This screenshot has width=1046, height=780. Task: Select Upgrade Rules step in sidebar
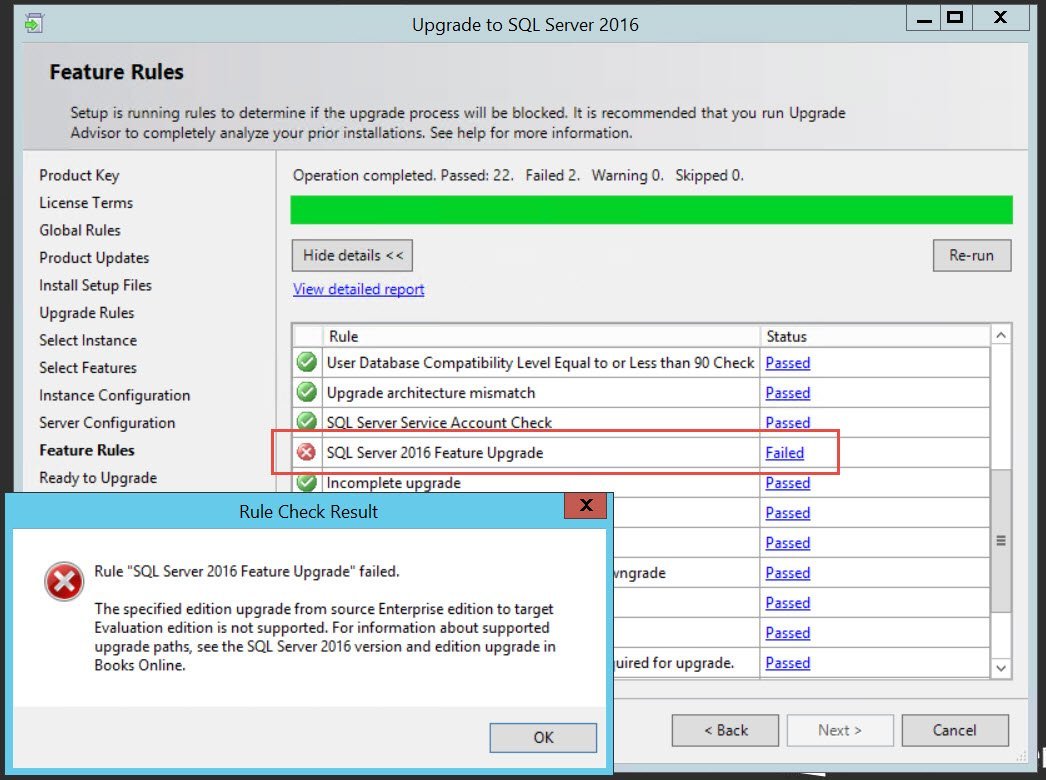pos(87,313)
